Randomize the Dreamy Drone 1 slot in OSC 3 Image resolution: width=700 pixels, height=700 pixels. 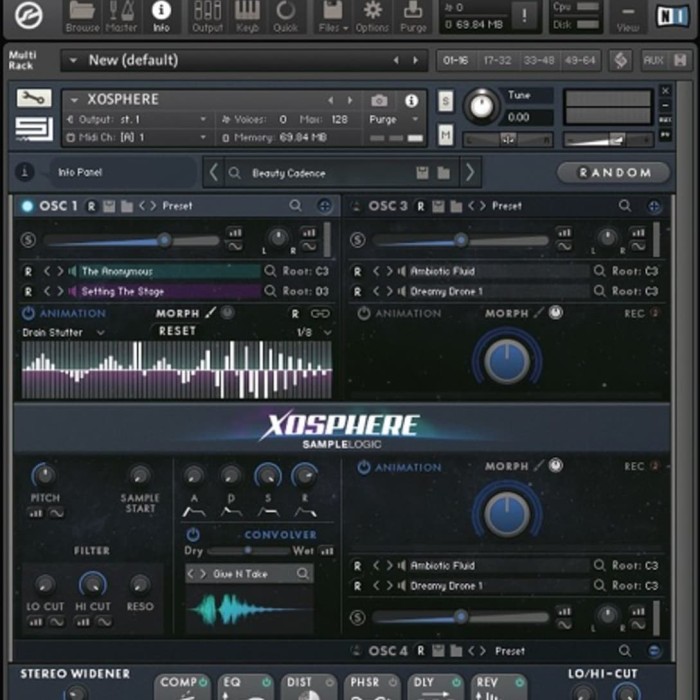coord(357,292)
